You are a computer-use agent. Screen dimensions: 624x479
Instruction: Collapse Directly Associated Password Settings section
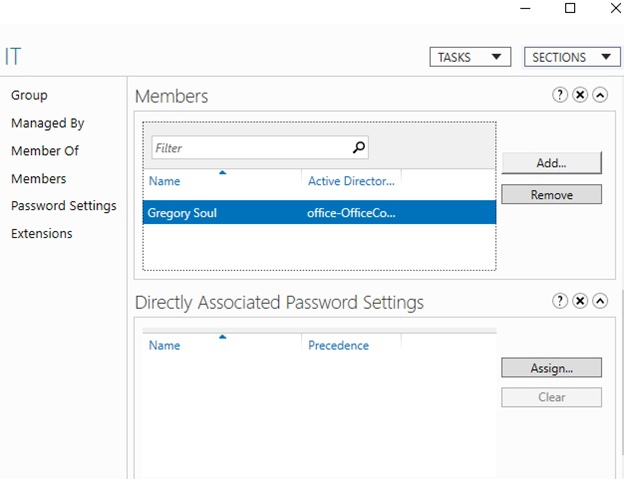click(600, 301)
